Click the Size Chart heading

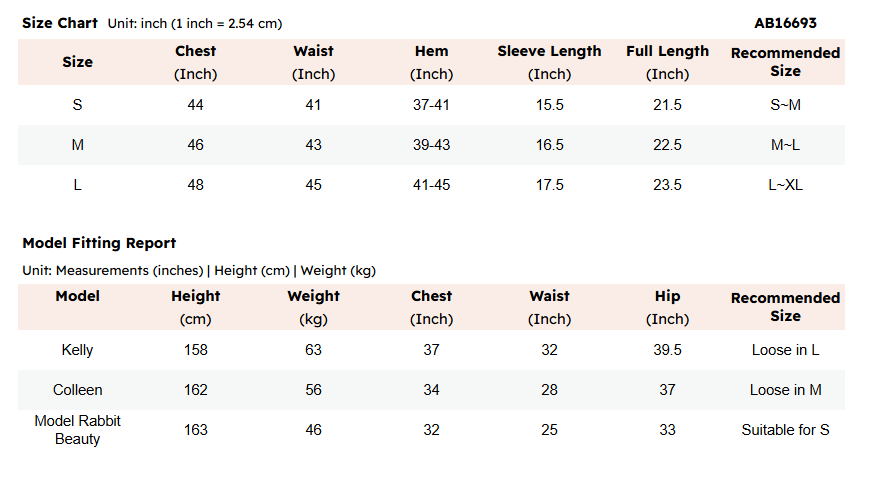click(60, 23)
